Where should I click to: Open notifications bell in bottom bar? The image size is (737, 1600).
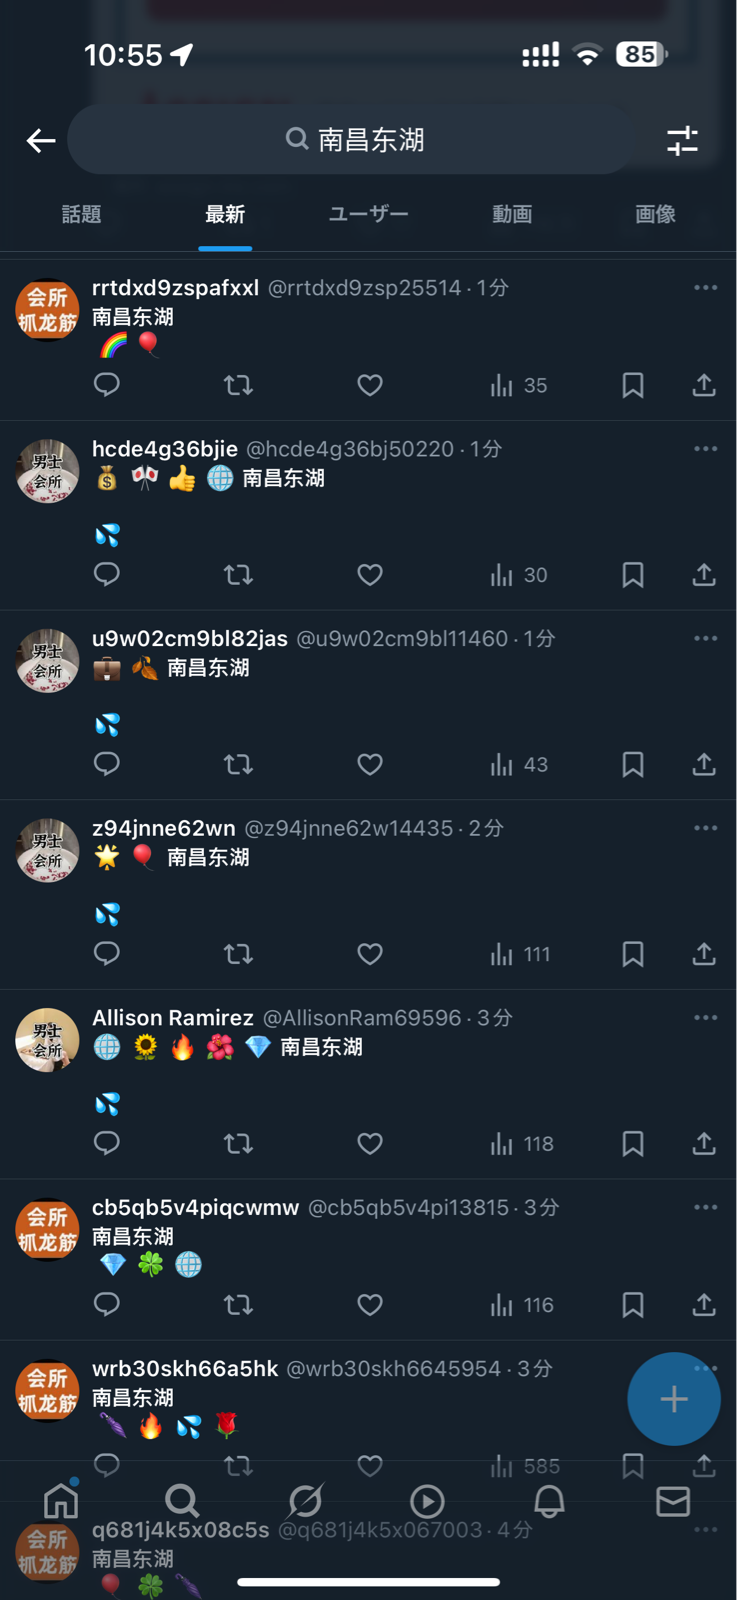[549, 1501]
